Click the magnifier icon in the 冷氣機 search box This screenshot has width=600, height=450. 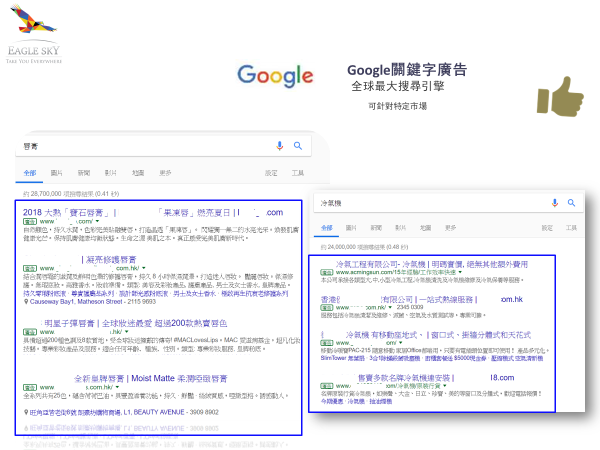pyautogui.click(x=571, y=203)
